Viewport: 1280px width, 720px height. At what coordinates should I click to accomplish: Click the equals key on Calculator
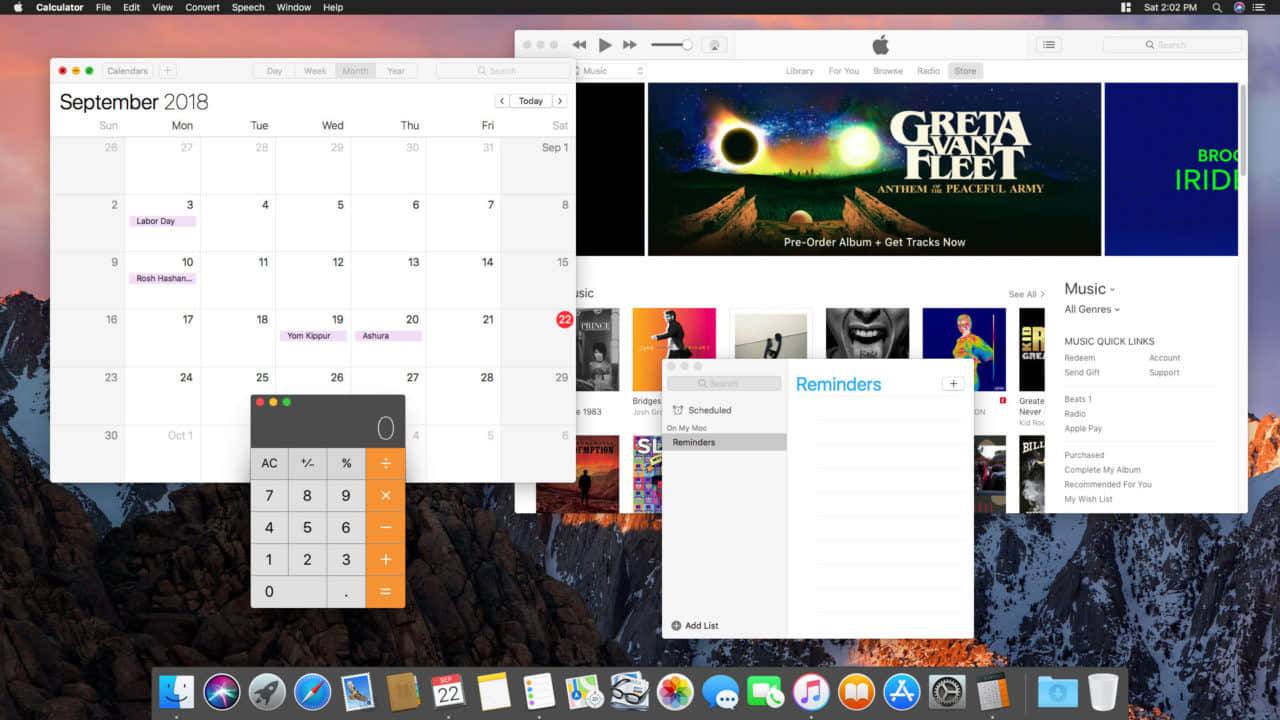(x=385, y=591)
